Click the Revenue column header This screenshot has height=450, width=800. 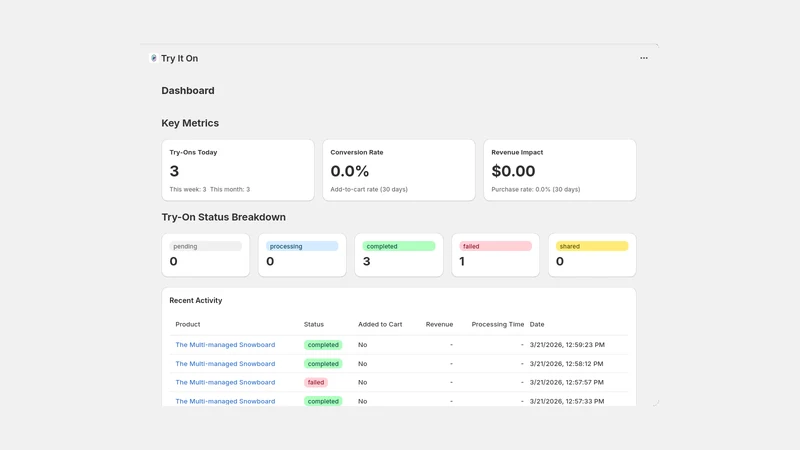(x=439, y=324)
